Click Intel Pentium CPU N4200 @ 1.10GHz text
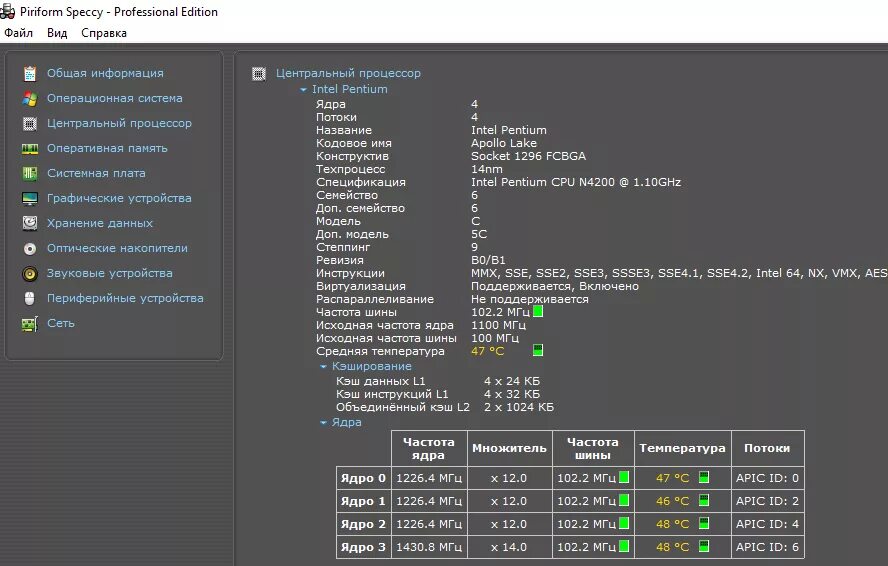Image resolution: width=888 pixels, height=566 pixels. coord(576,182)
